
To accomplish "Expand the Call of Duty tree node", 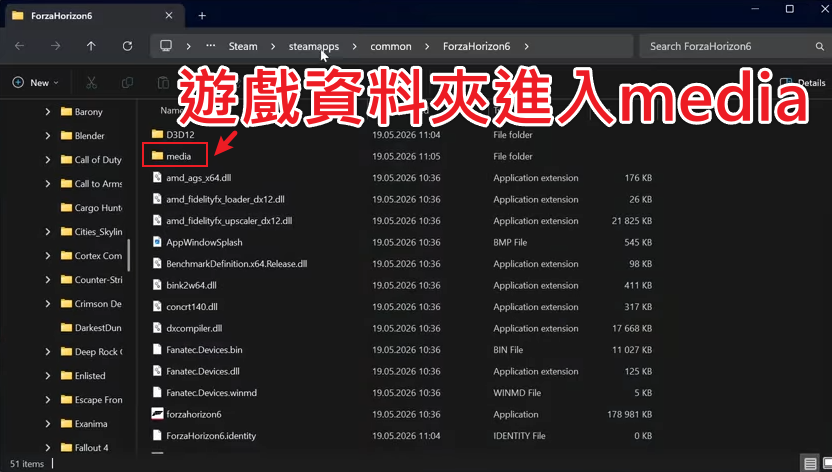I will click(x=48, y=160).
